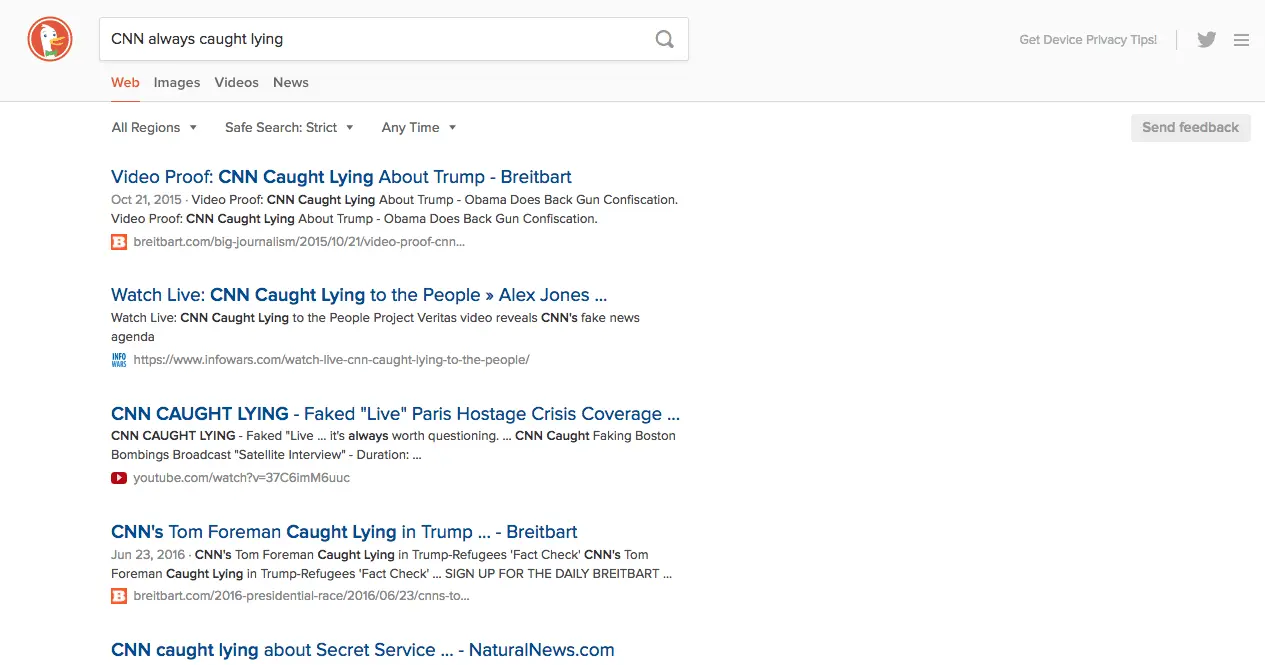Open the All Regions dropdown
Image resolution: width=1265 pixels, height=665 pixels.
point(154,127)
